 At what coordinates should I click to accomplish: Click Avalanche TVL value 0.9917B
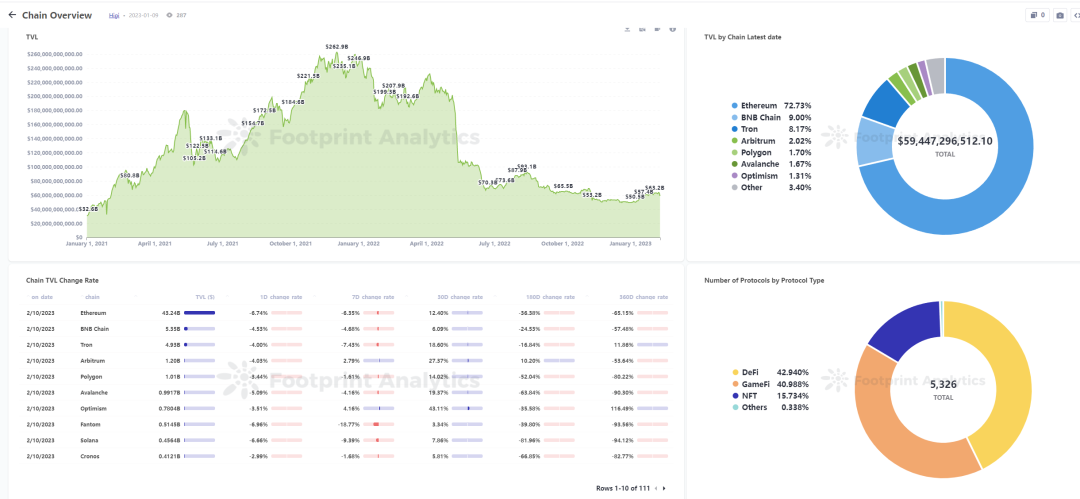click(x=169, y=393)
